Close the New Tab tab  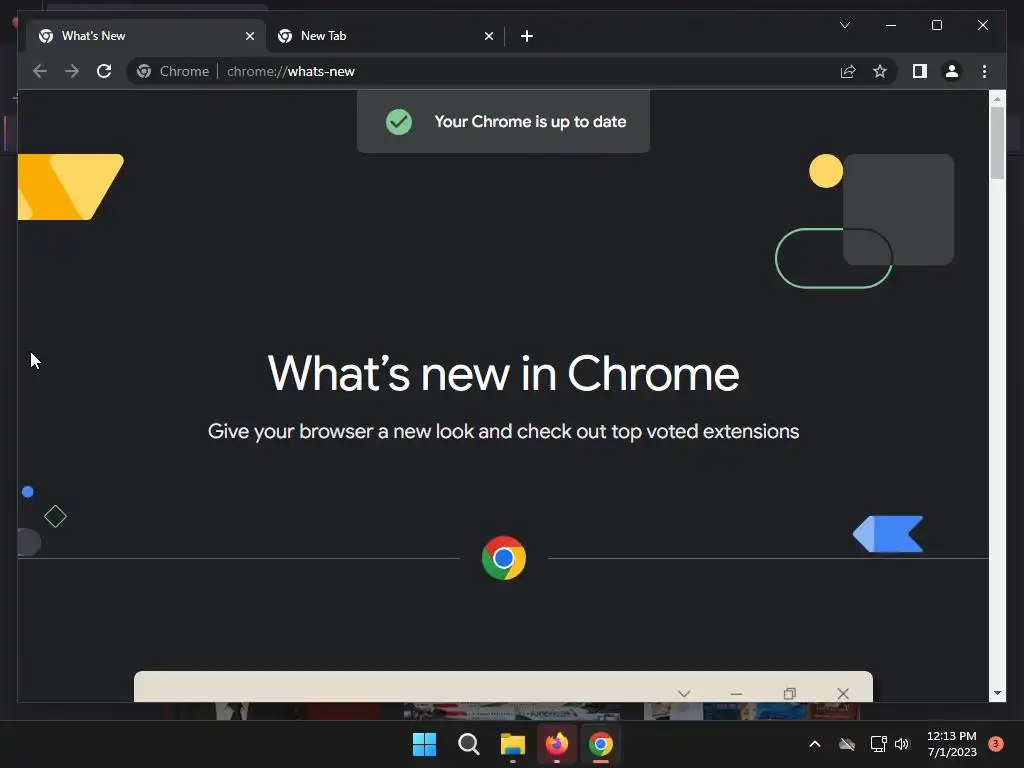(x=488, y=36)
